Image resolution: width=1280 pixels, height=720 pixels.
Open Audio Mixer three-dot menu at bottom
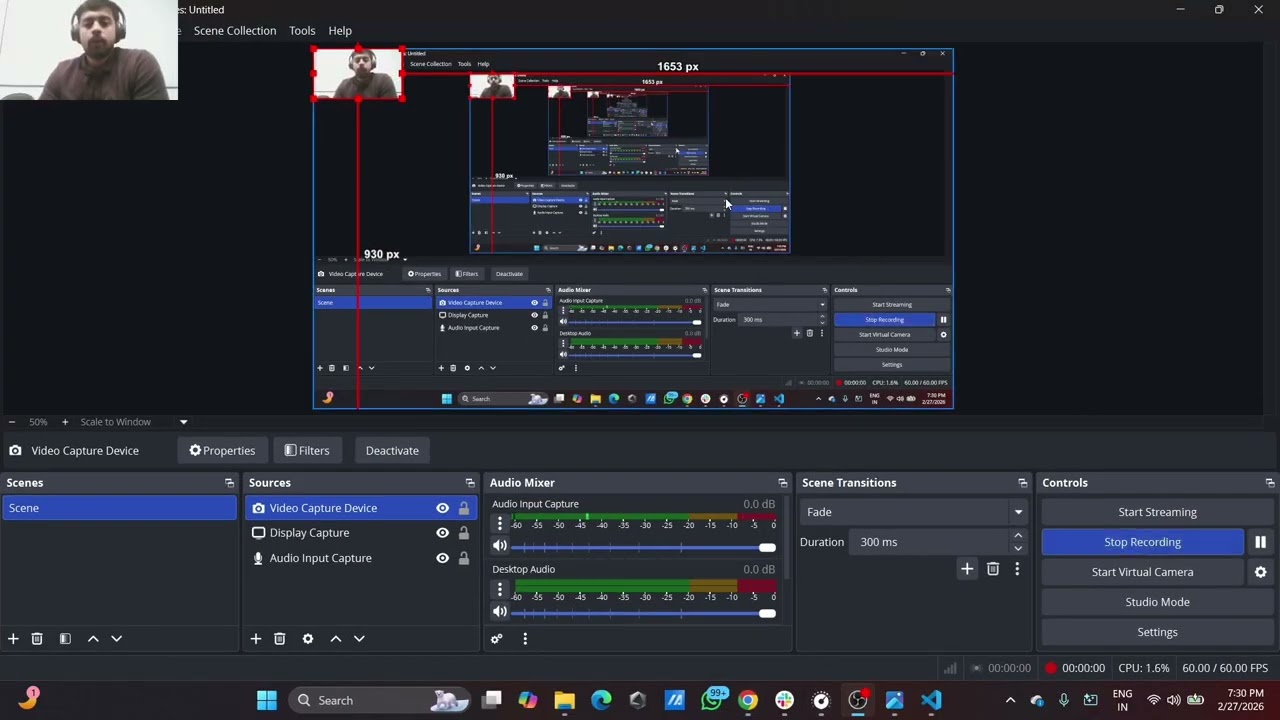[524, 639]
